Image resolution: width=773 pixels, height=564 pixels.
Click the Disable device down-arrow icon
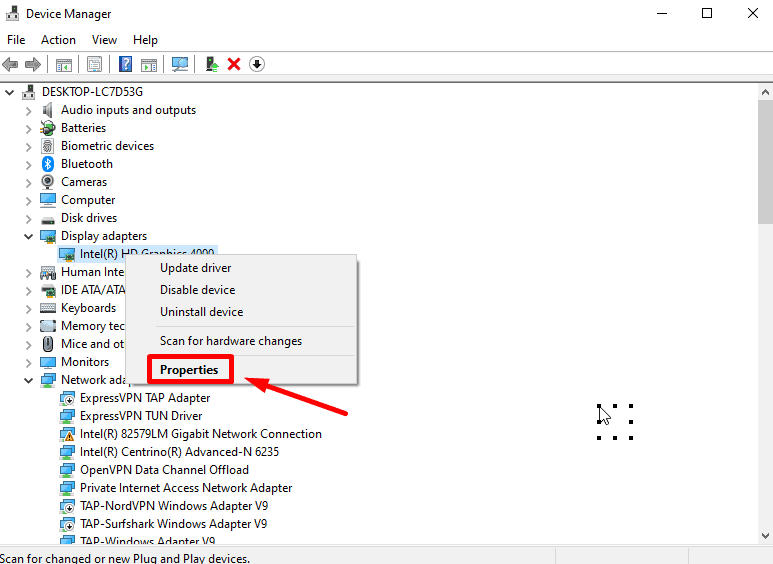[257, 64]
